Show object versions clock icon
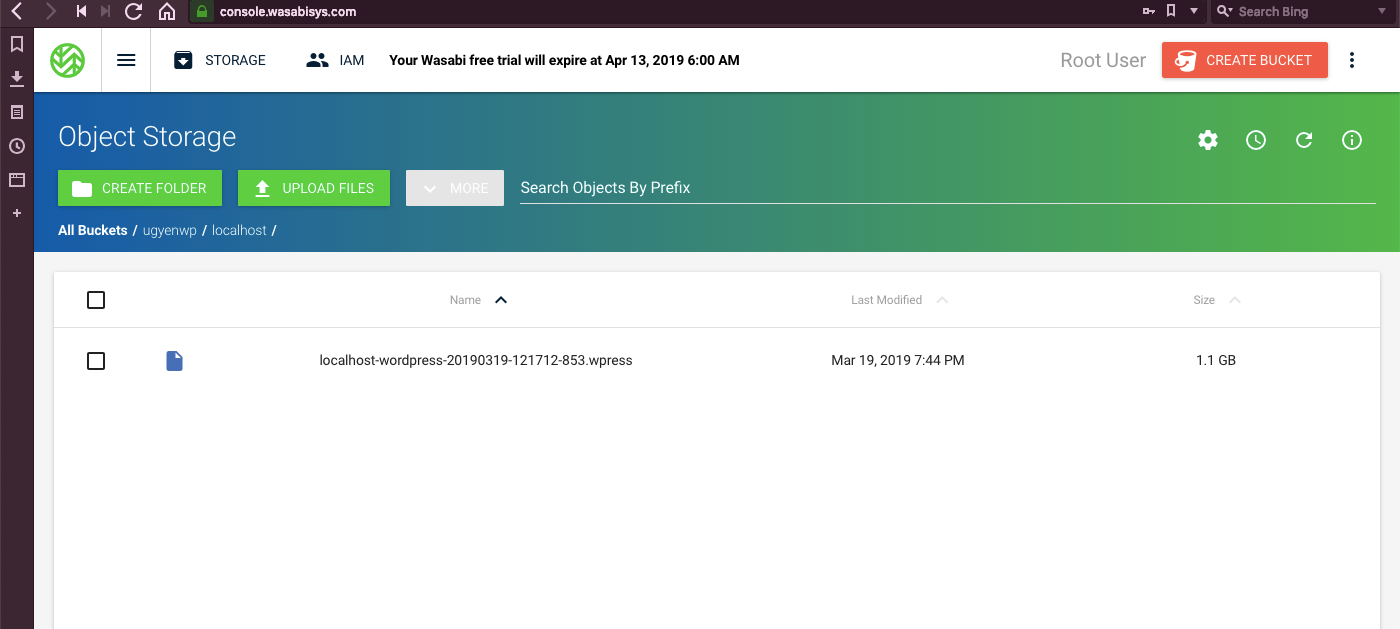 point(1256,140)
